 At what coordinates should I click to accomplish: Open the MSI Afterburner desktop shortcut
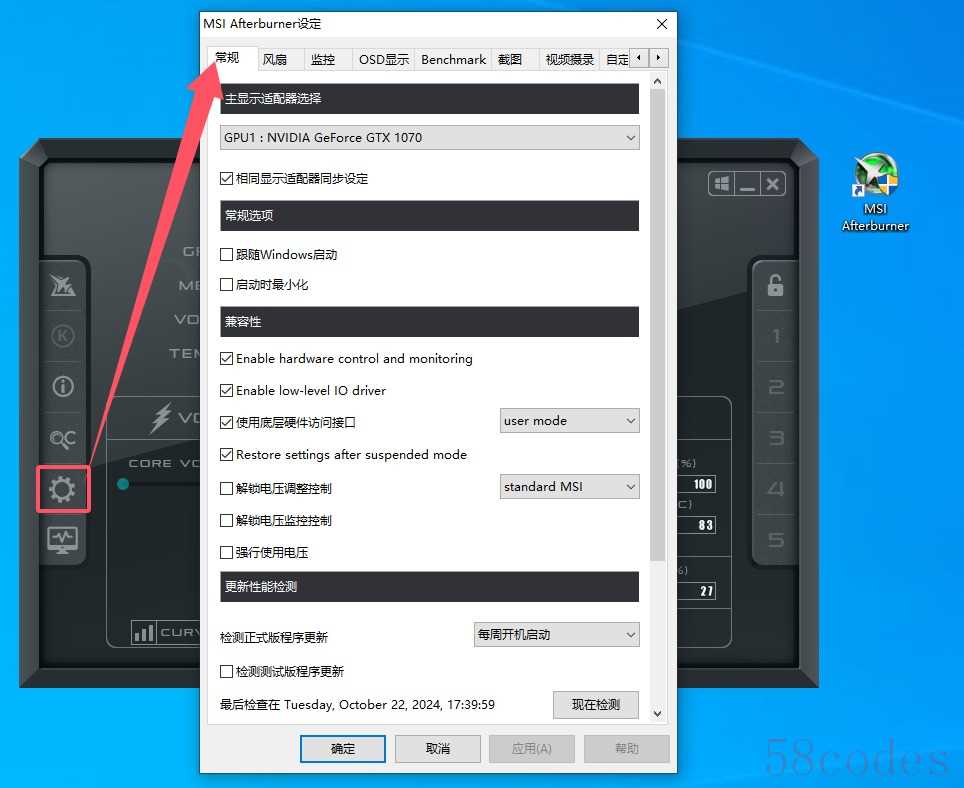coord(875,192)
